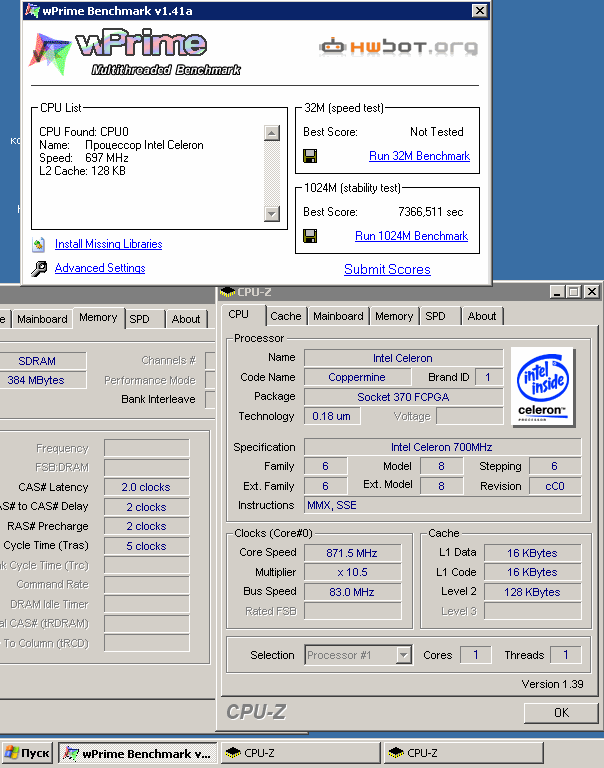
Task: Click the MMX, SSE instructions field
Action: click(442, 505)
